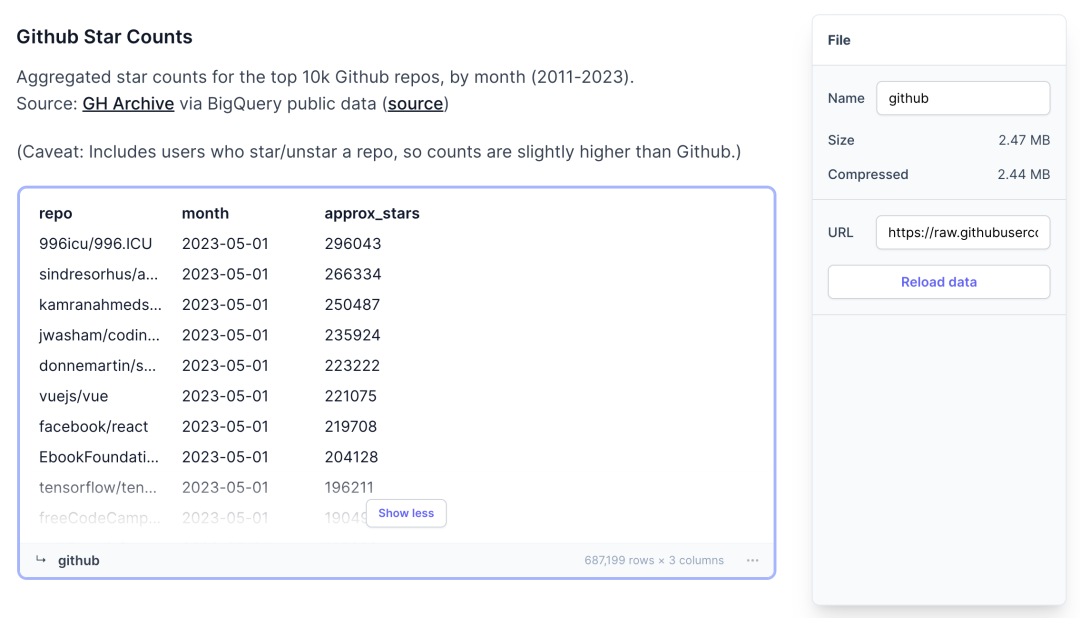The image size is (1080, 618).
Task: Open the GH Archive link
Action: click(128, 103)
